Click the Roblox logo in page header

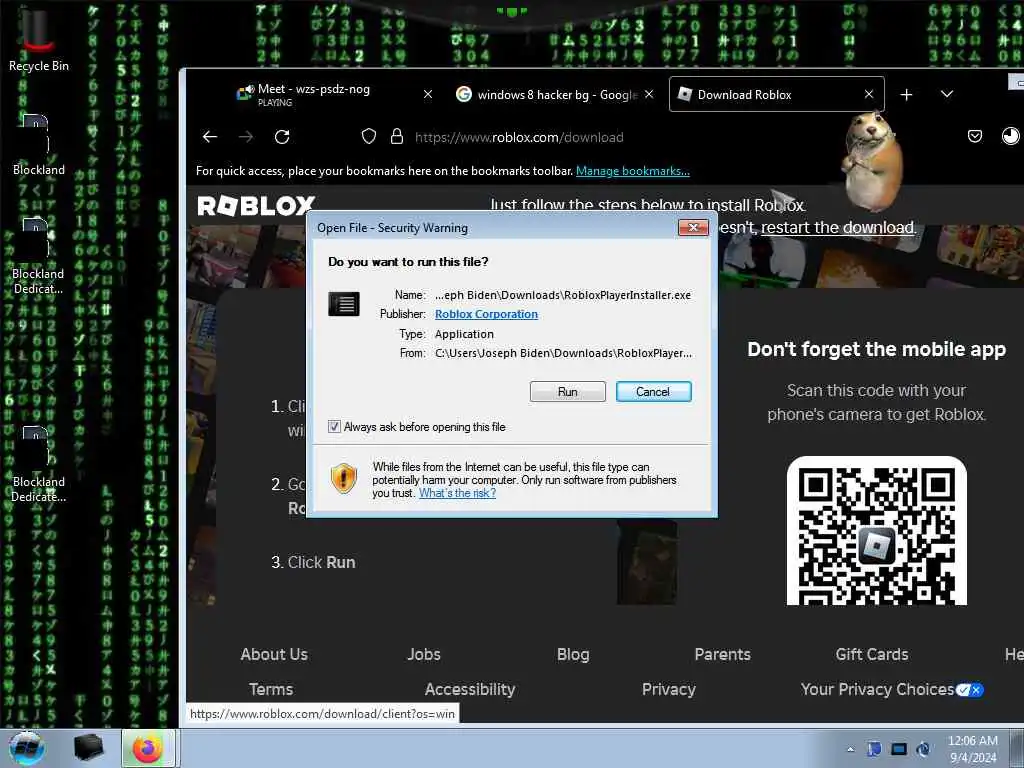point(256,206)
